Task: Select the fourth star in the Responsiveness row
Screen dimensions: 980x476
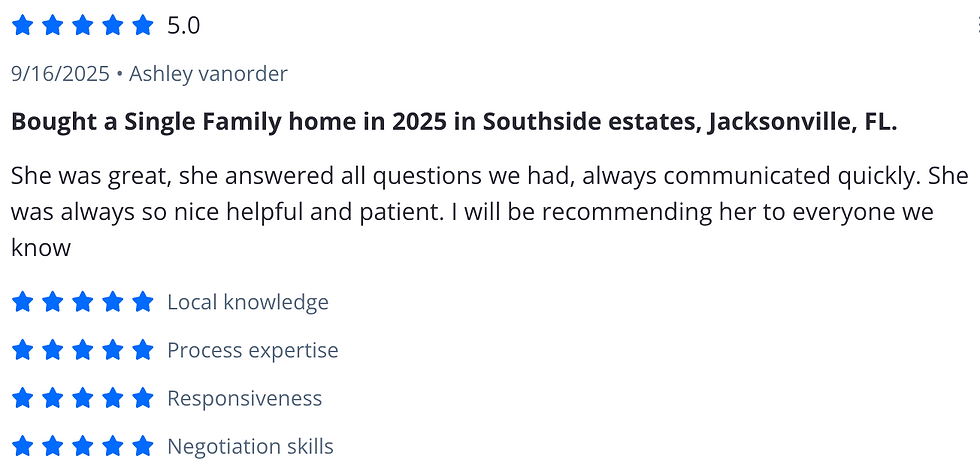Action: pyautogui.click(x=112, y=398)
